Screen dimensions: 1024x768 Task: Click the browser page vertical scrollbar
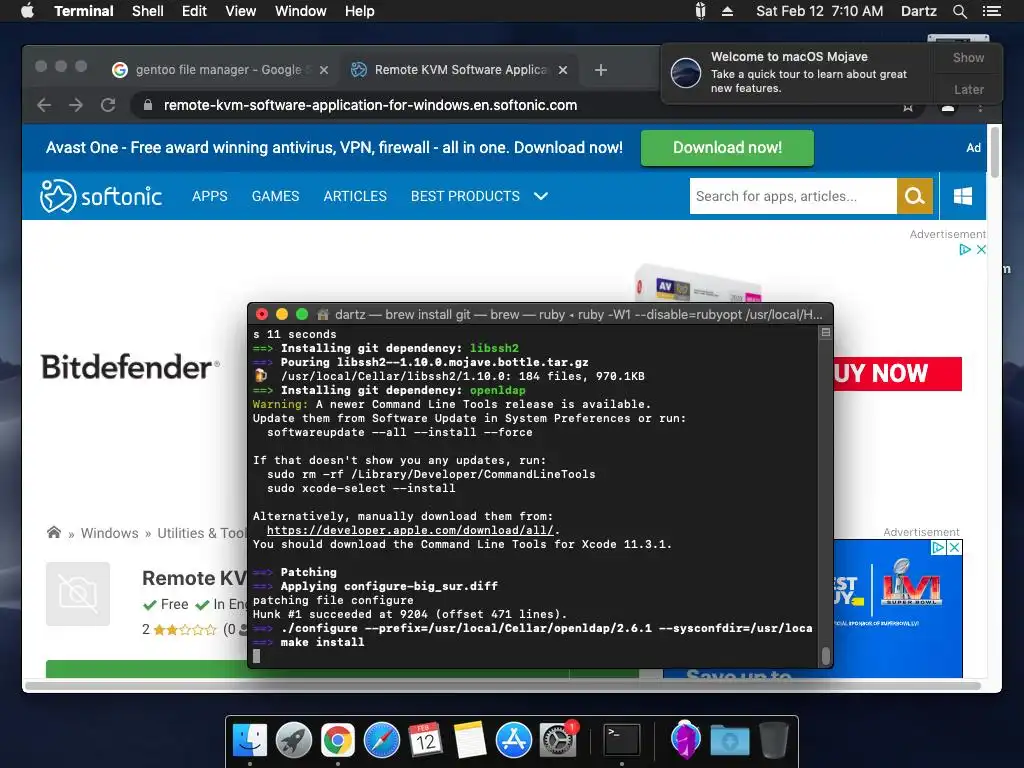[x=994, y=152]
